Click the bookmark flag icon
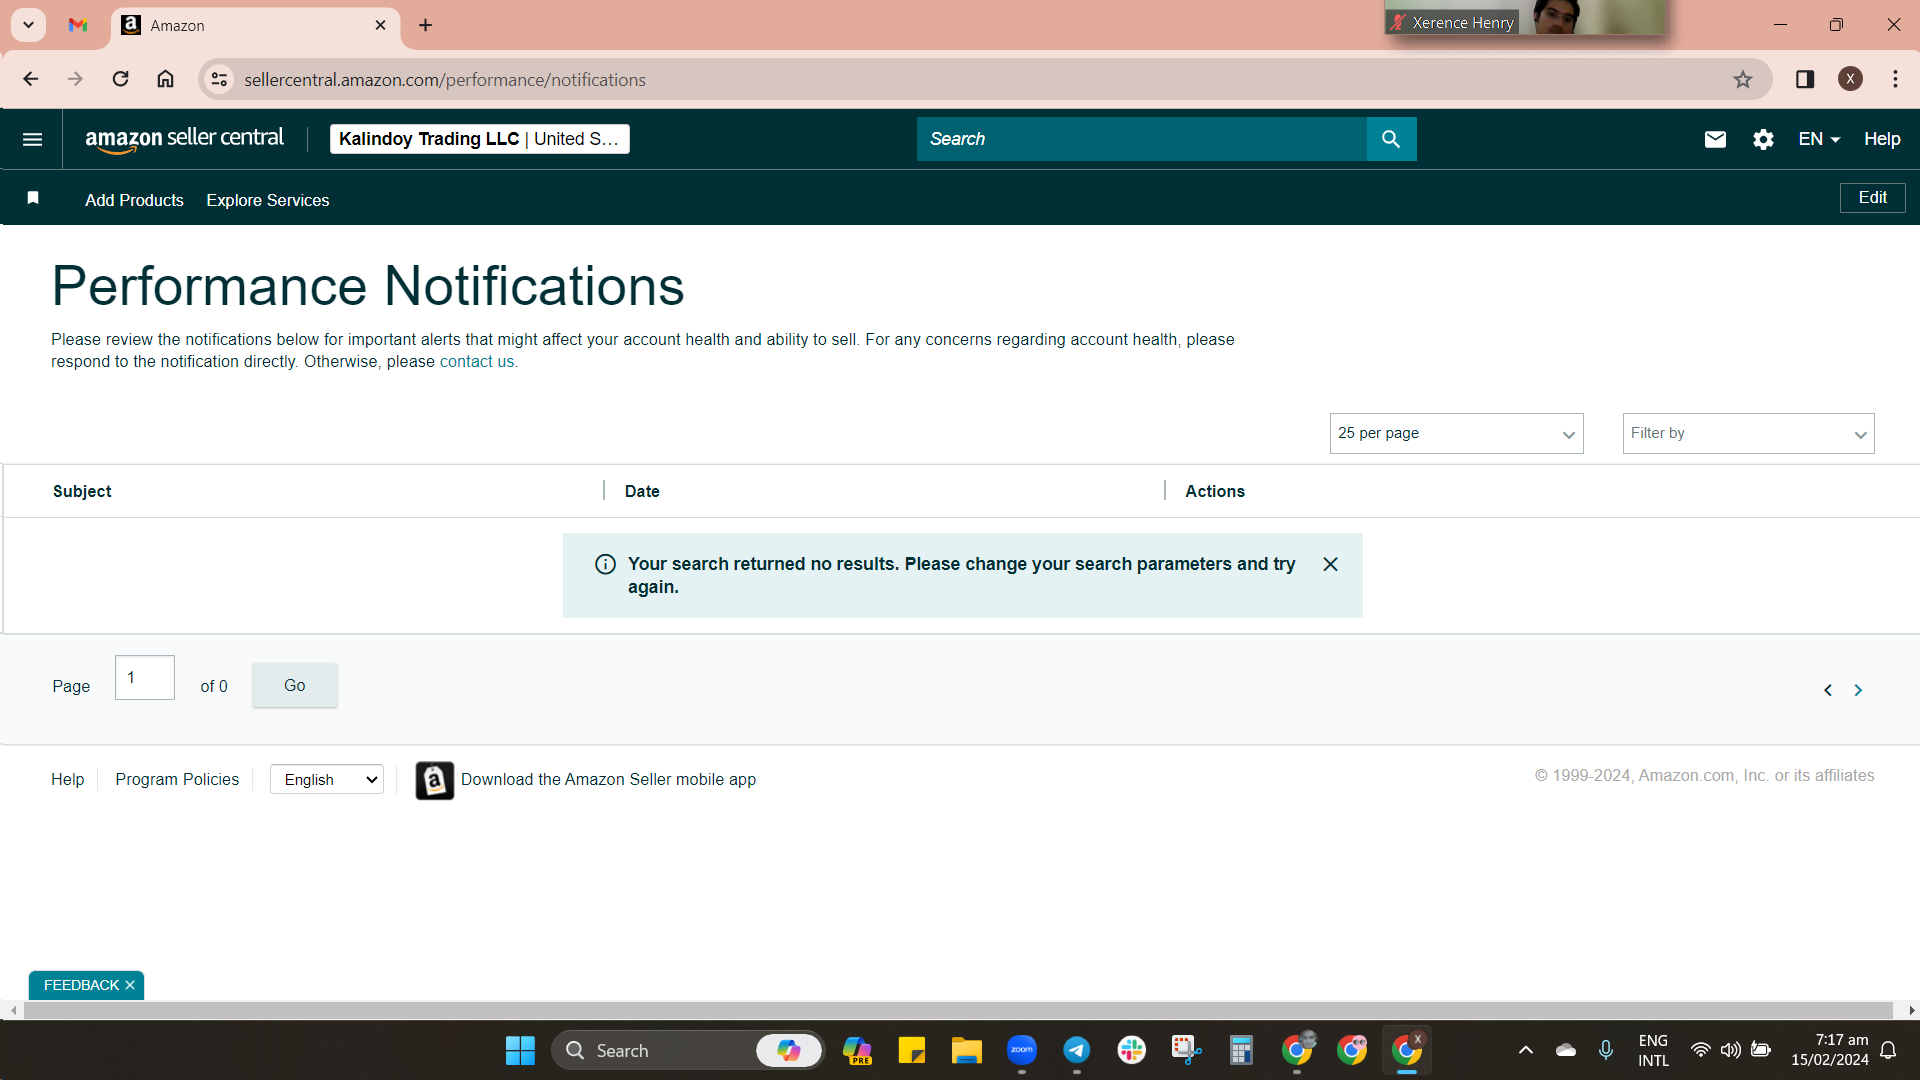Image resolution: width=1920 pixels, height=1080 pixels. (x=33, y=198)
